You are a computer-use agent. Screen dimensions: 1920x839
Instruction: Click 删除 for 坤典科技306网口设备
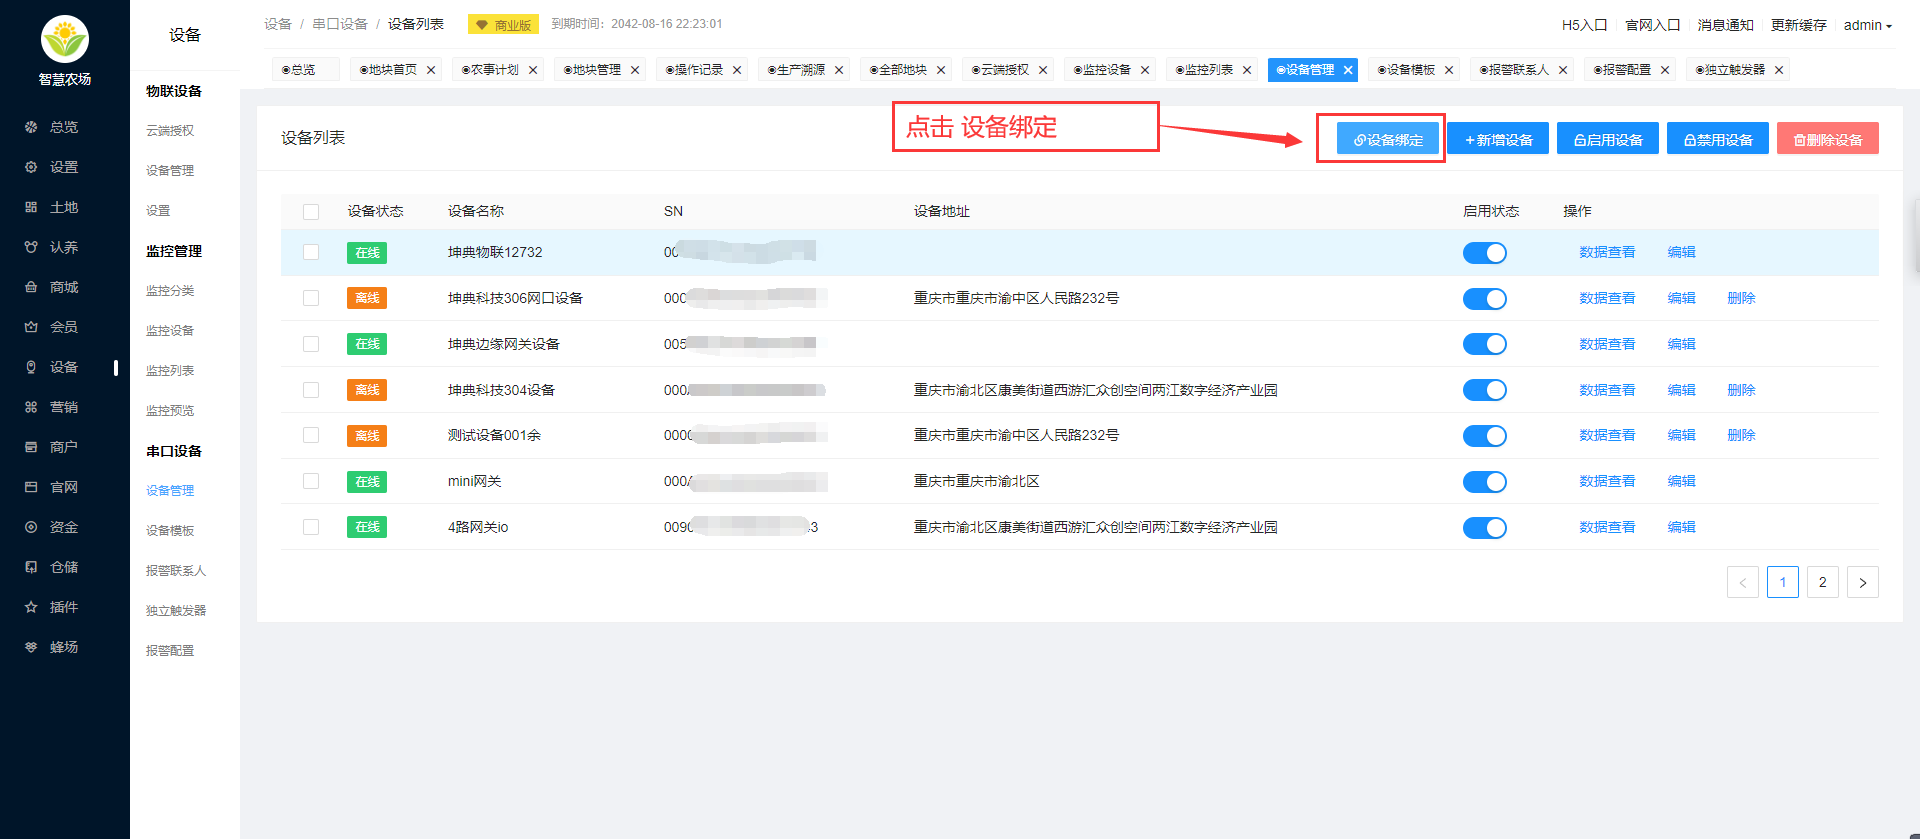[x=1741, y=298]
